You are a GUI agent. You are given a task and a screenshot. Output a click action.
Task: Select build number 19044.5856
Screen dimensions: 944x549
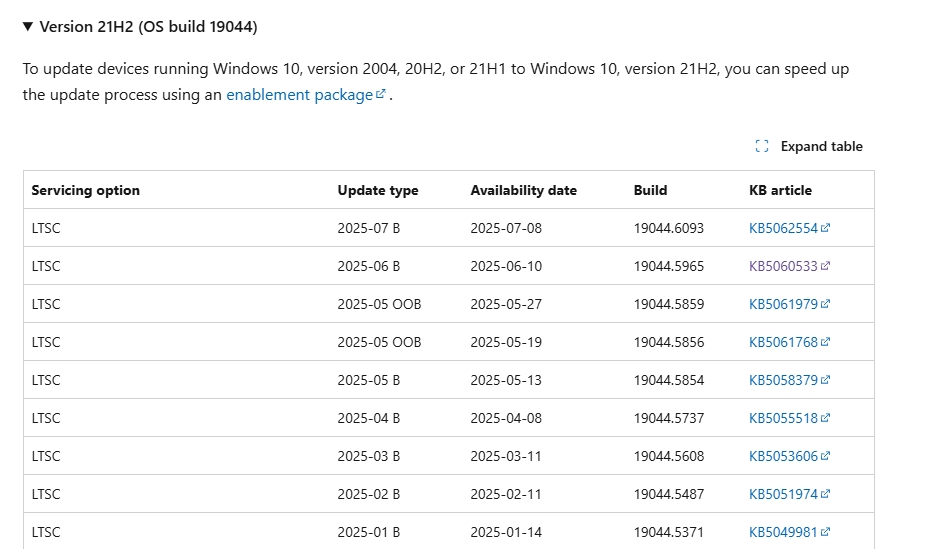(669, 342)
